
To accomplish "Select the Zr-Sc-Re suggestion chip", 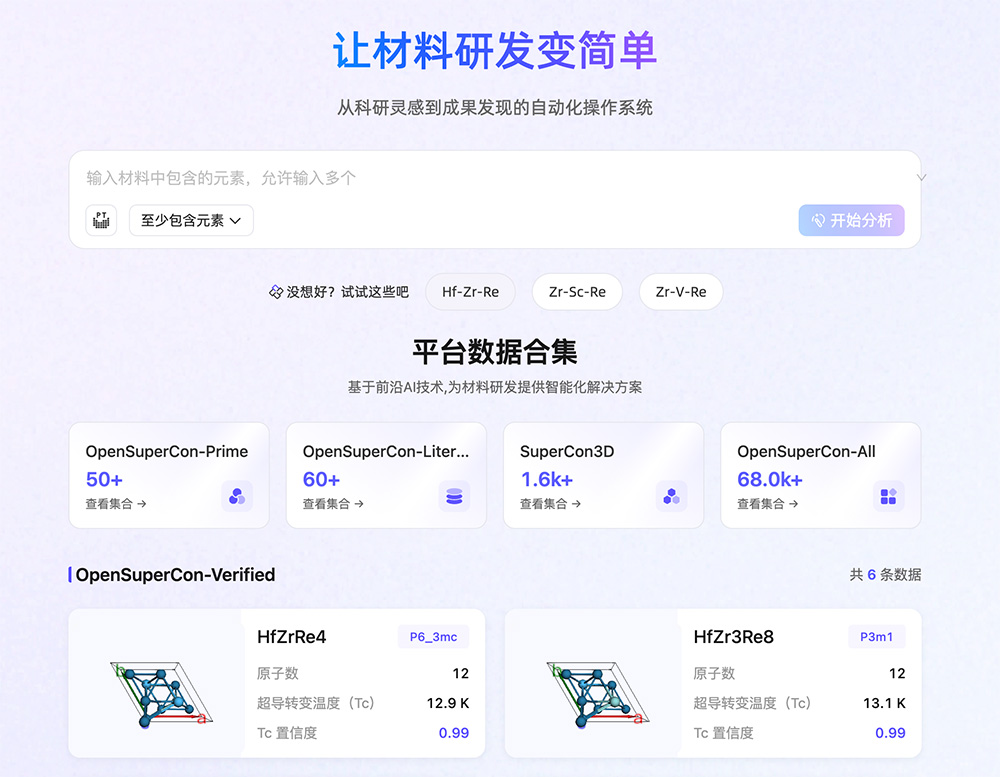I will tap(577, 292).
